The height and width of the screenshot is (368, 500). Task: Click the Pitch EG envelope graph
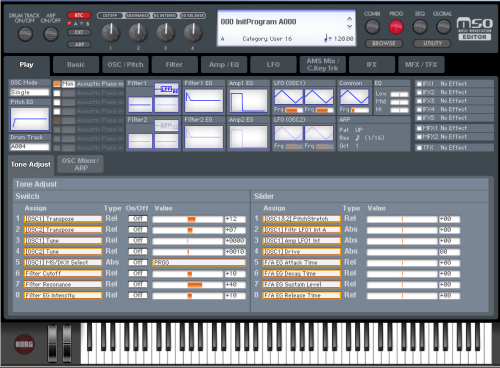tap(30, 119)
